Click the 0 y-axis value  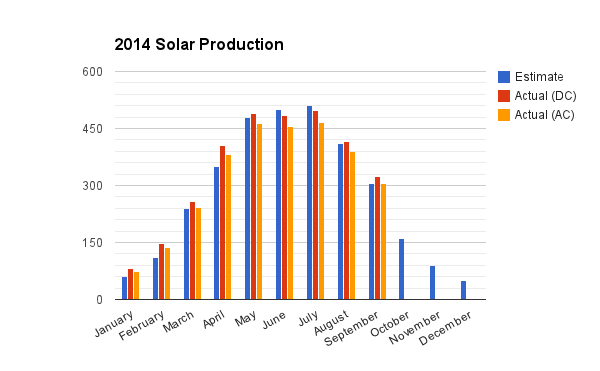coord(99,299)
